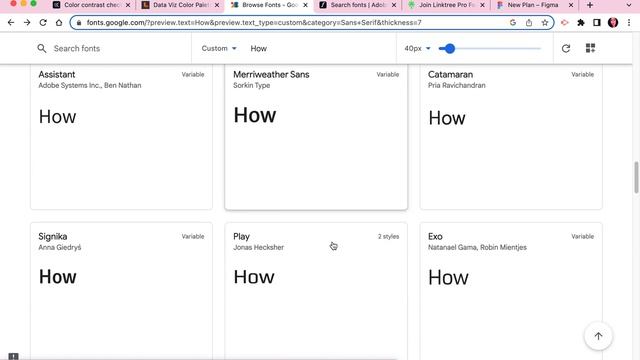Close the Color contrast checker tab

128,5
